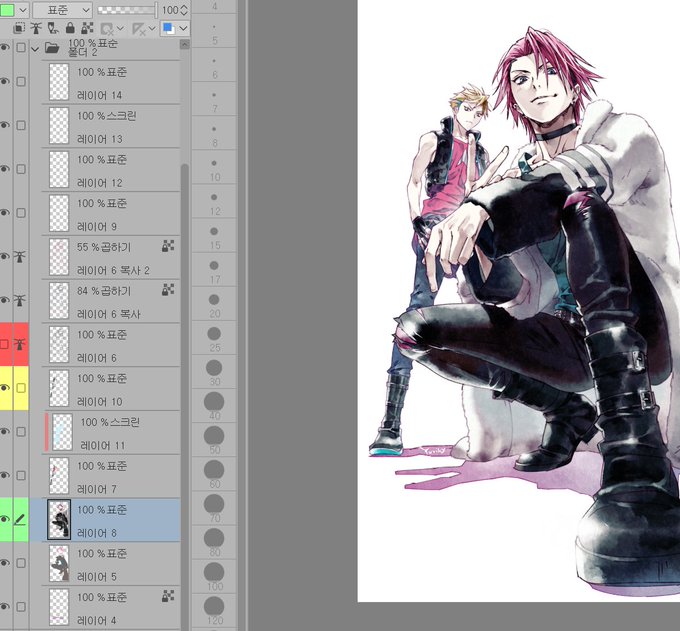The width and height of the screenshot is (680, 631).
Task: Click lock transparent icon on 레이어 6 복사 2
Action: [168, 246]
